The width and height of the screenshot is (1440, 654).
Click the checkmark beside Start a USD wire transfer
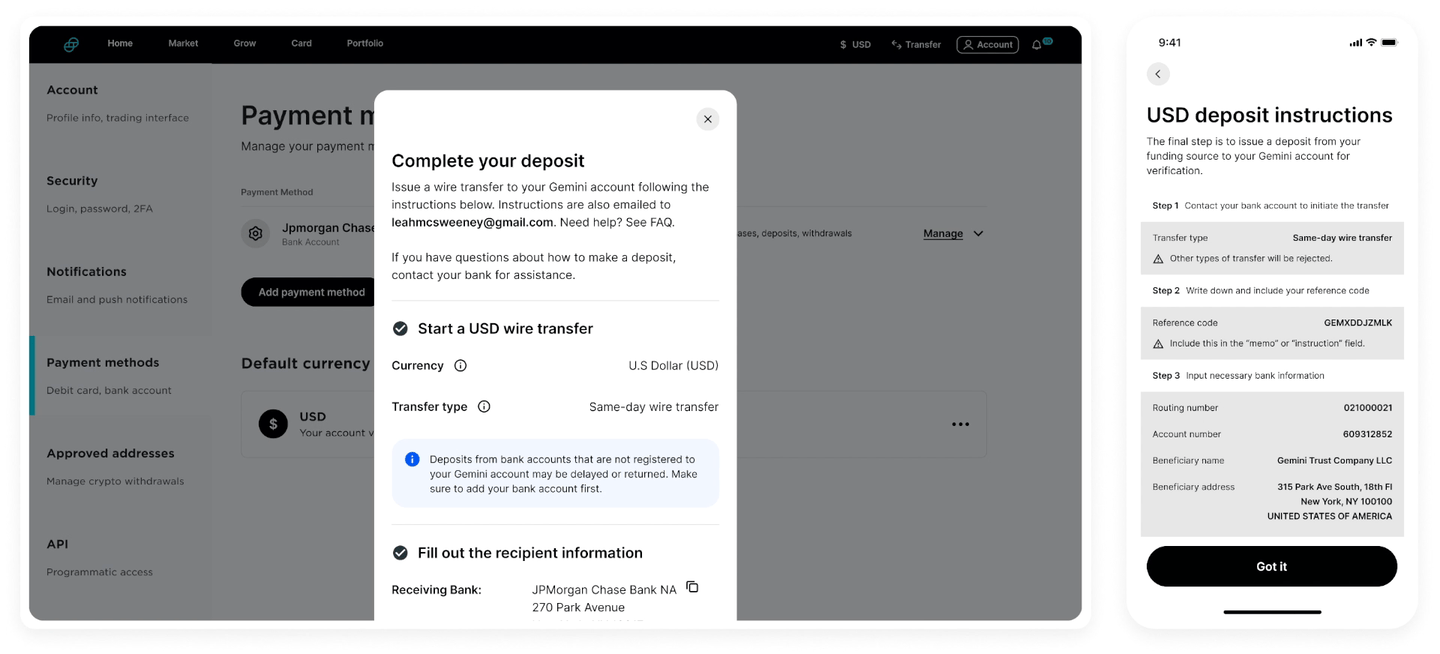[x=400, y=329]
